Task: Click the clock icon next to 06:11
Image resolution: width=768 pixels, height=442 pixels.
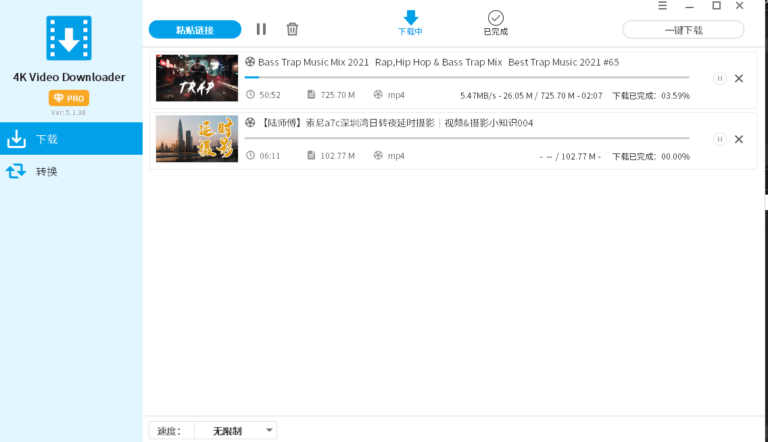Action: point(250,155)
